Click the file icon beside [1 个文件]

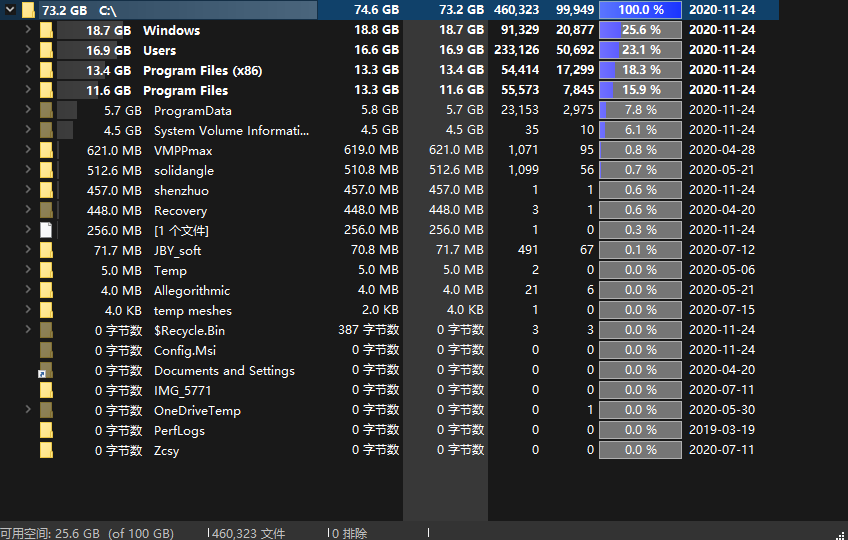click(x=46, y=230)
